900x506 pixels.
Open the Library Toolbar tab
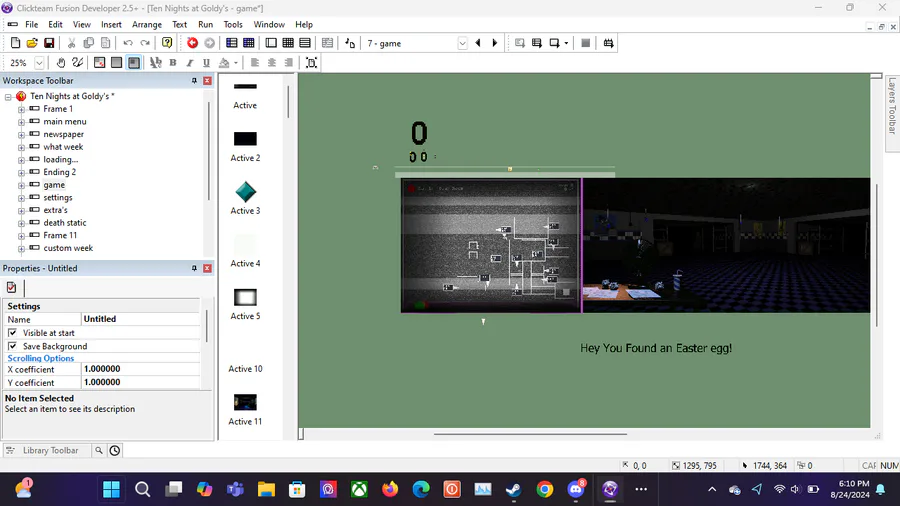coord(46,450)
